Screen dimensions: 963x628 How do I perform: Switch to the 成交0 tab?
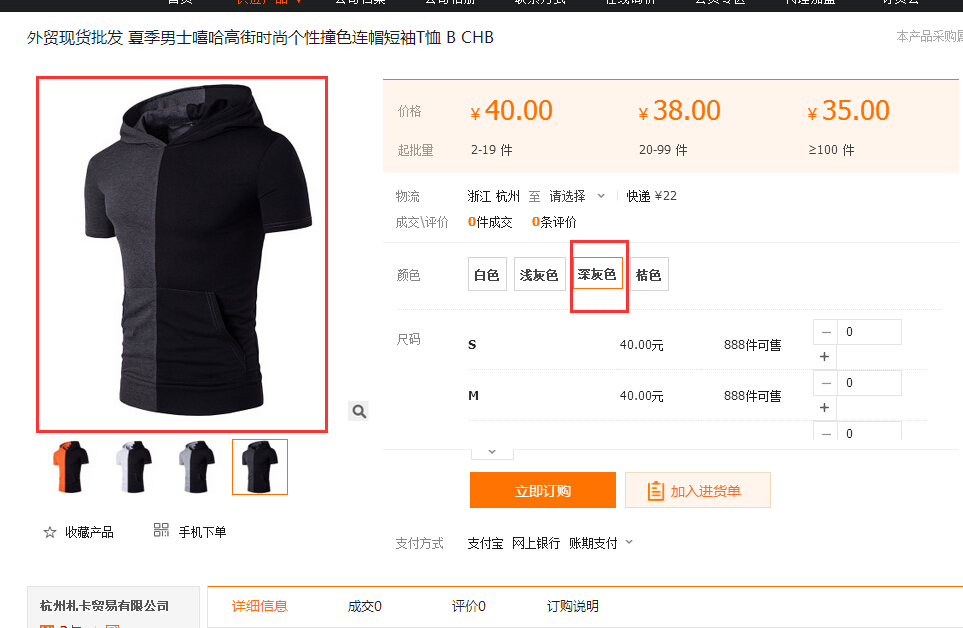[365, 607]
